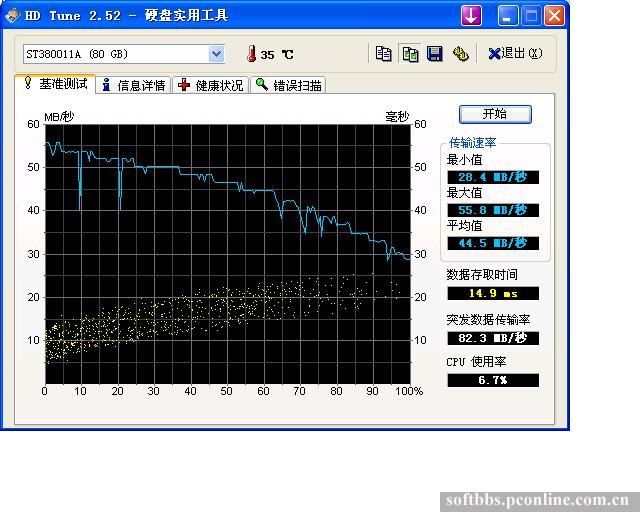Open the 健康状况 health tab
The image size is (640, 512).
point(211,85)
